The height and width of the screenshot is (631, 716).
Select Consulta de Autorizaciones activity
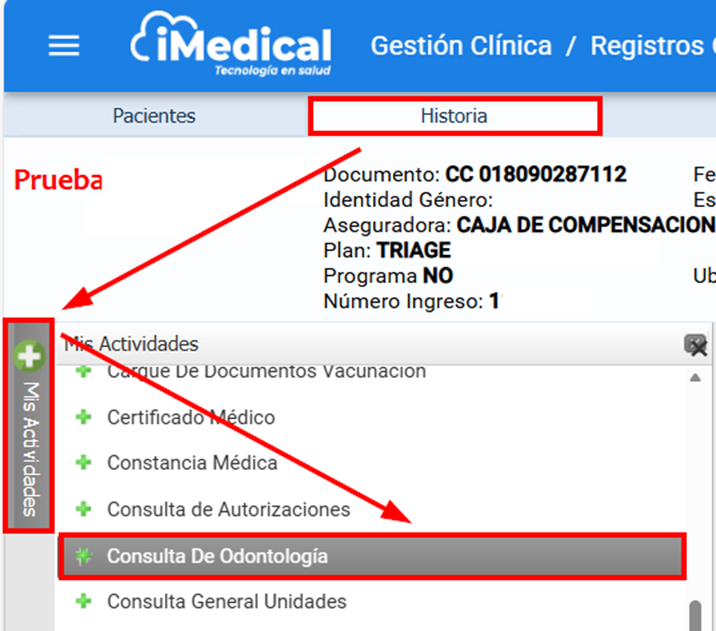(228, 509)
